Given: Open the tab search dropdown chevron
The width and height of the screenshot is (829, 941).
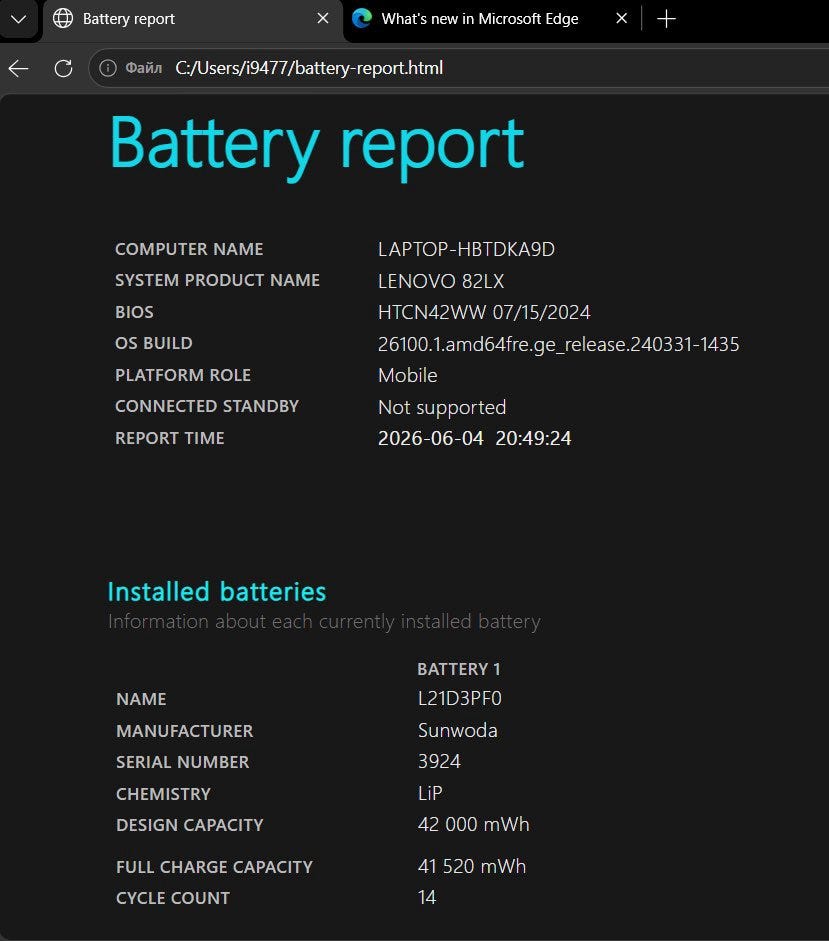Looking at the screenshot, I should pyautogui.click(x=19, y=19).
